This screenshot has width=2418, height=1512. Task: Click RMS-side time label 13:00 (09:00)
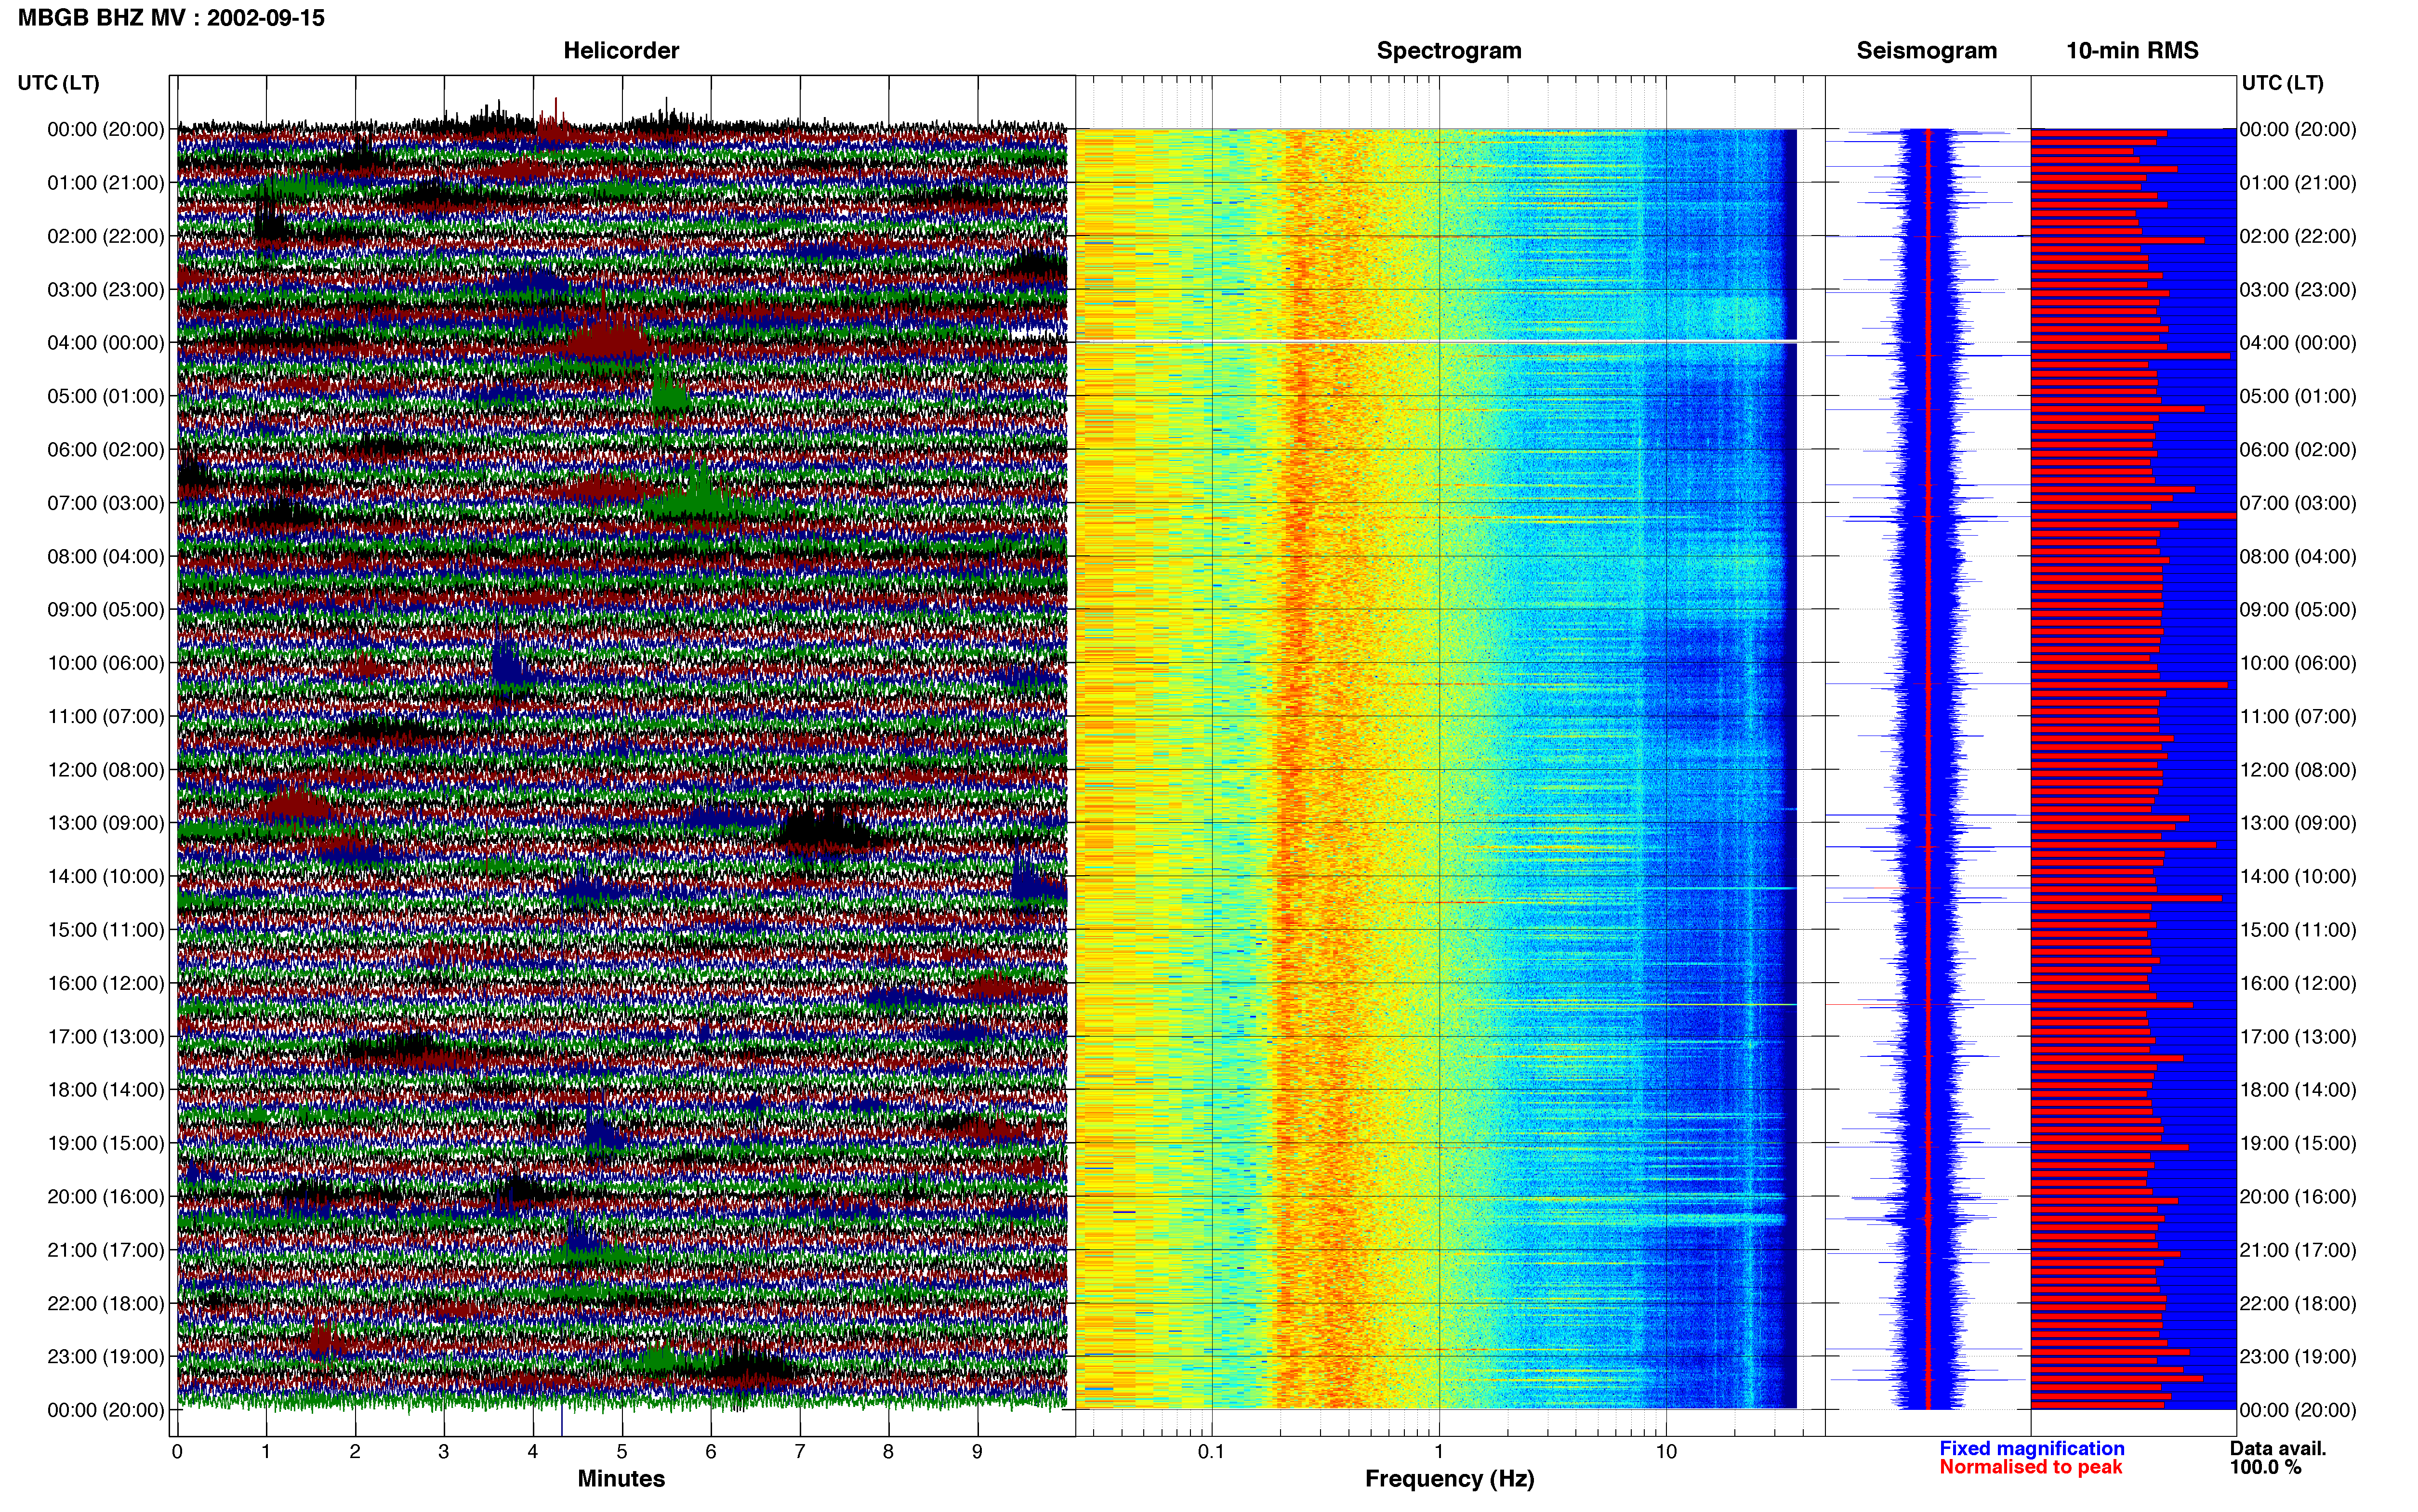pos(2298,823)
